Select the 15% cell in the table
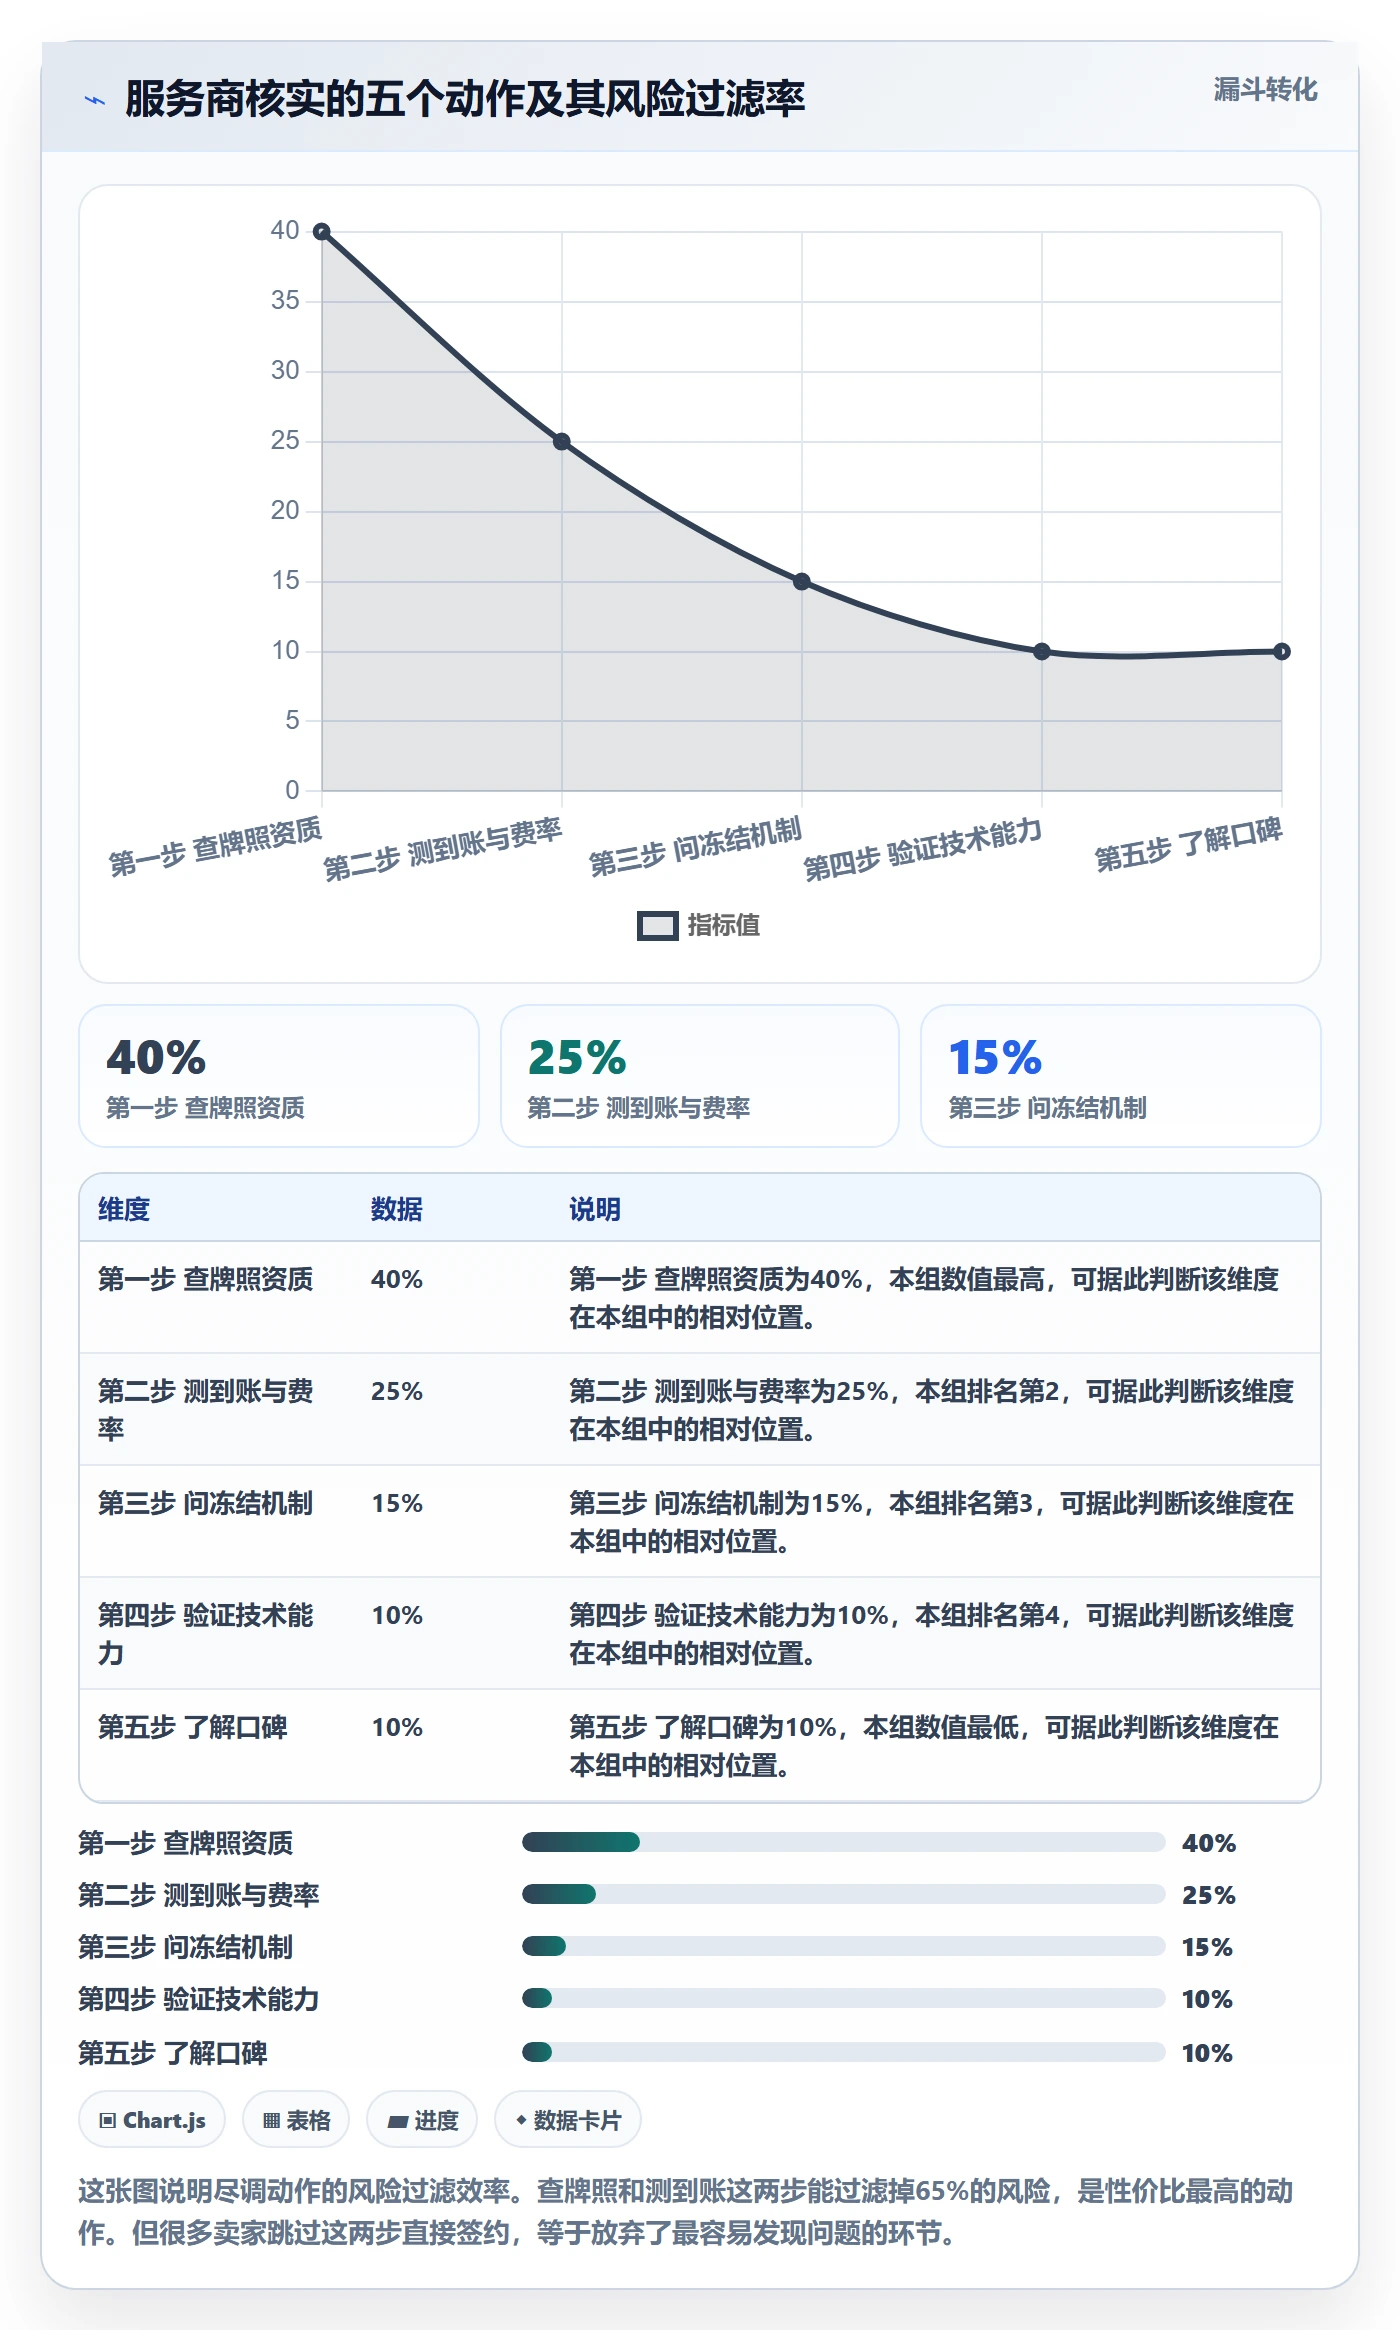 [397, 1503]
